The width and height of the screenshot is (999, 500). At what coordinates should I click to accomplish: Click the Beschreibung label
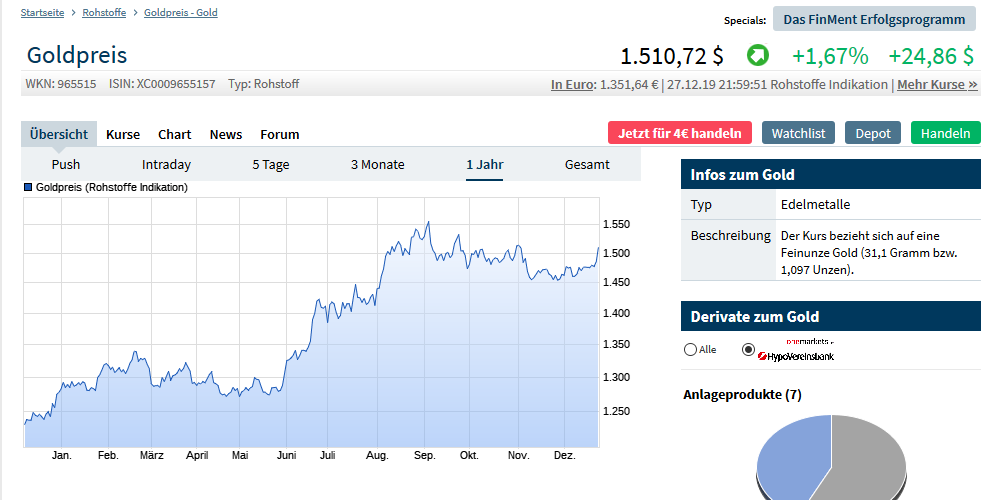[x=731, y=236]
